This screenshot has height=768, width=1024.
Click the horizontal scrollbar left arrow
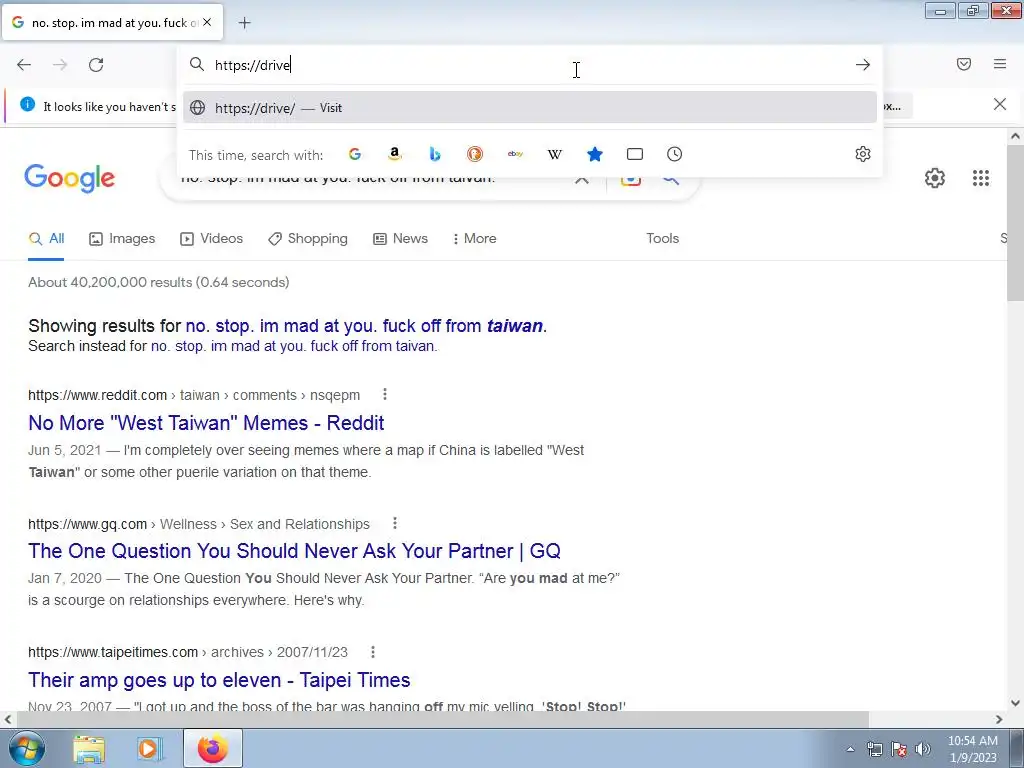(x=8, y=719)
